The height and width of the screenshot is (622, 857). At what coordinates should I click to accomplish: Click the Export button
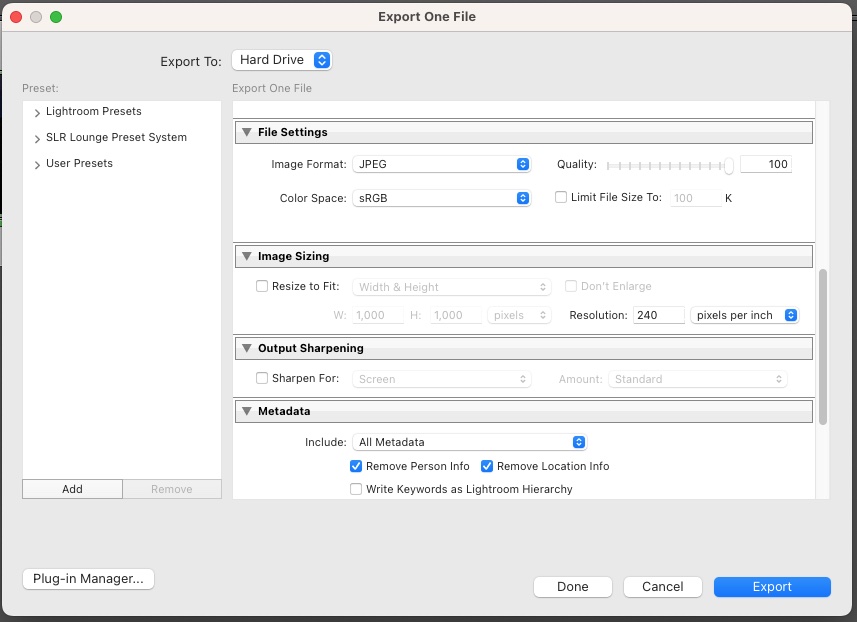[x=772, y=586]
